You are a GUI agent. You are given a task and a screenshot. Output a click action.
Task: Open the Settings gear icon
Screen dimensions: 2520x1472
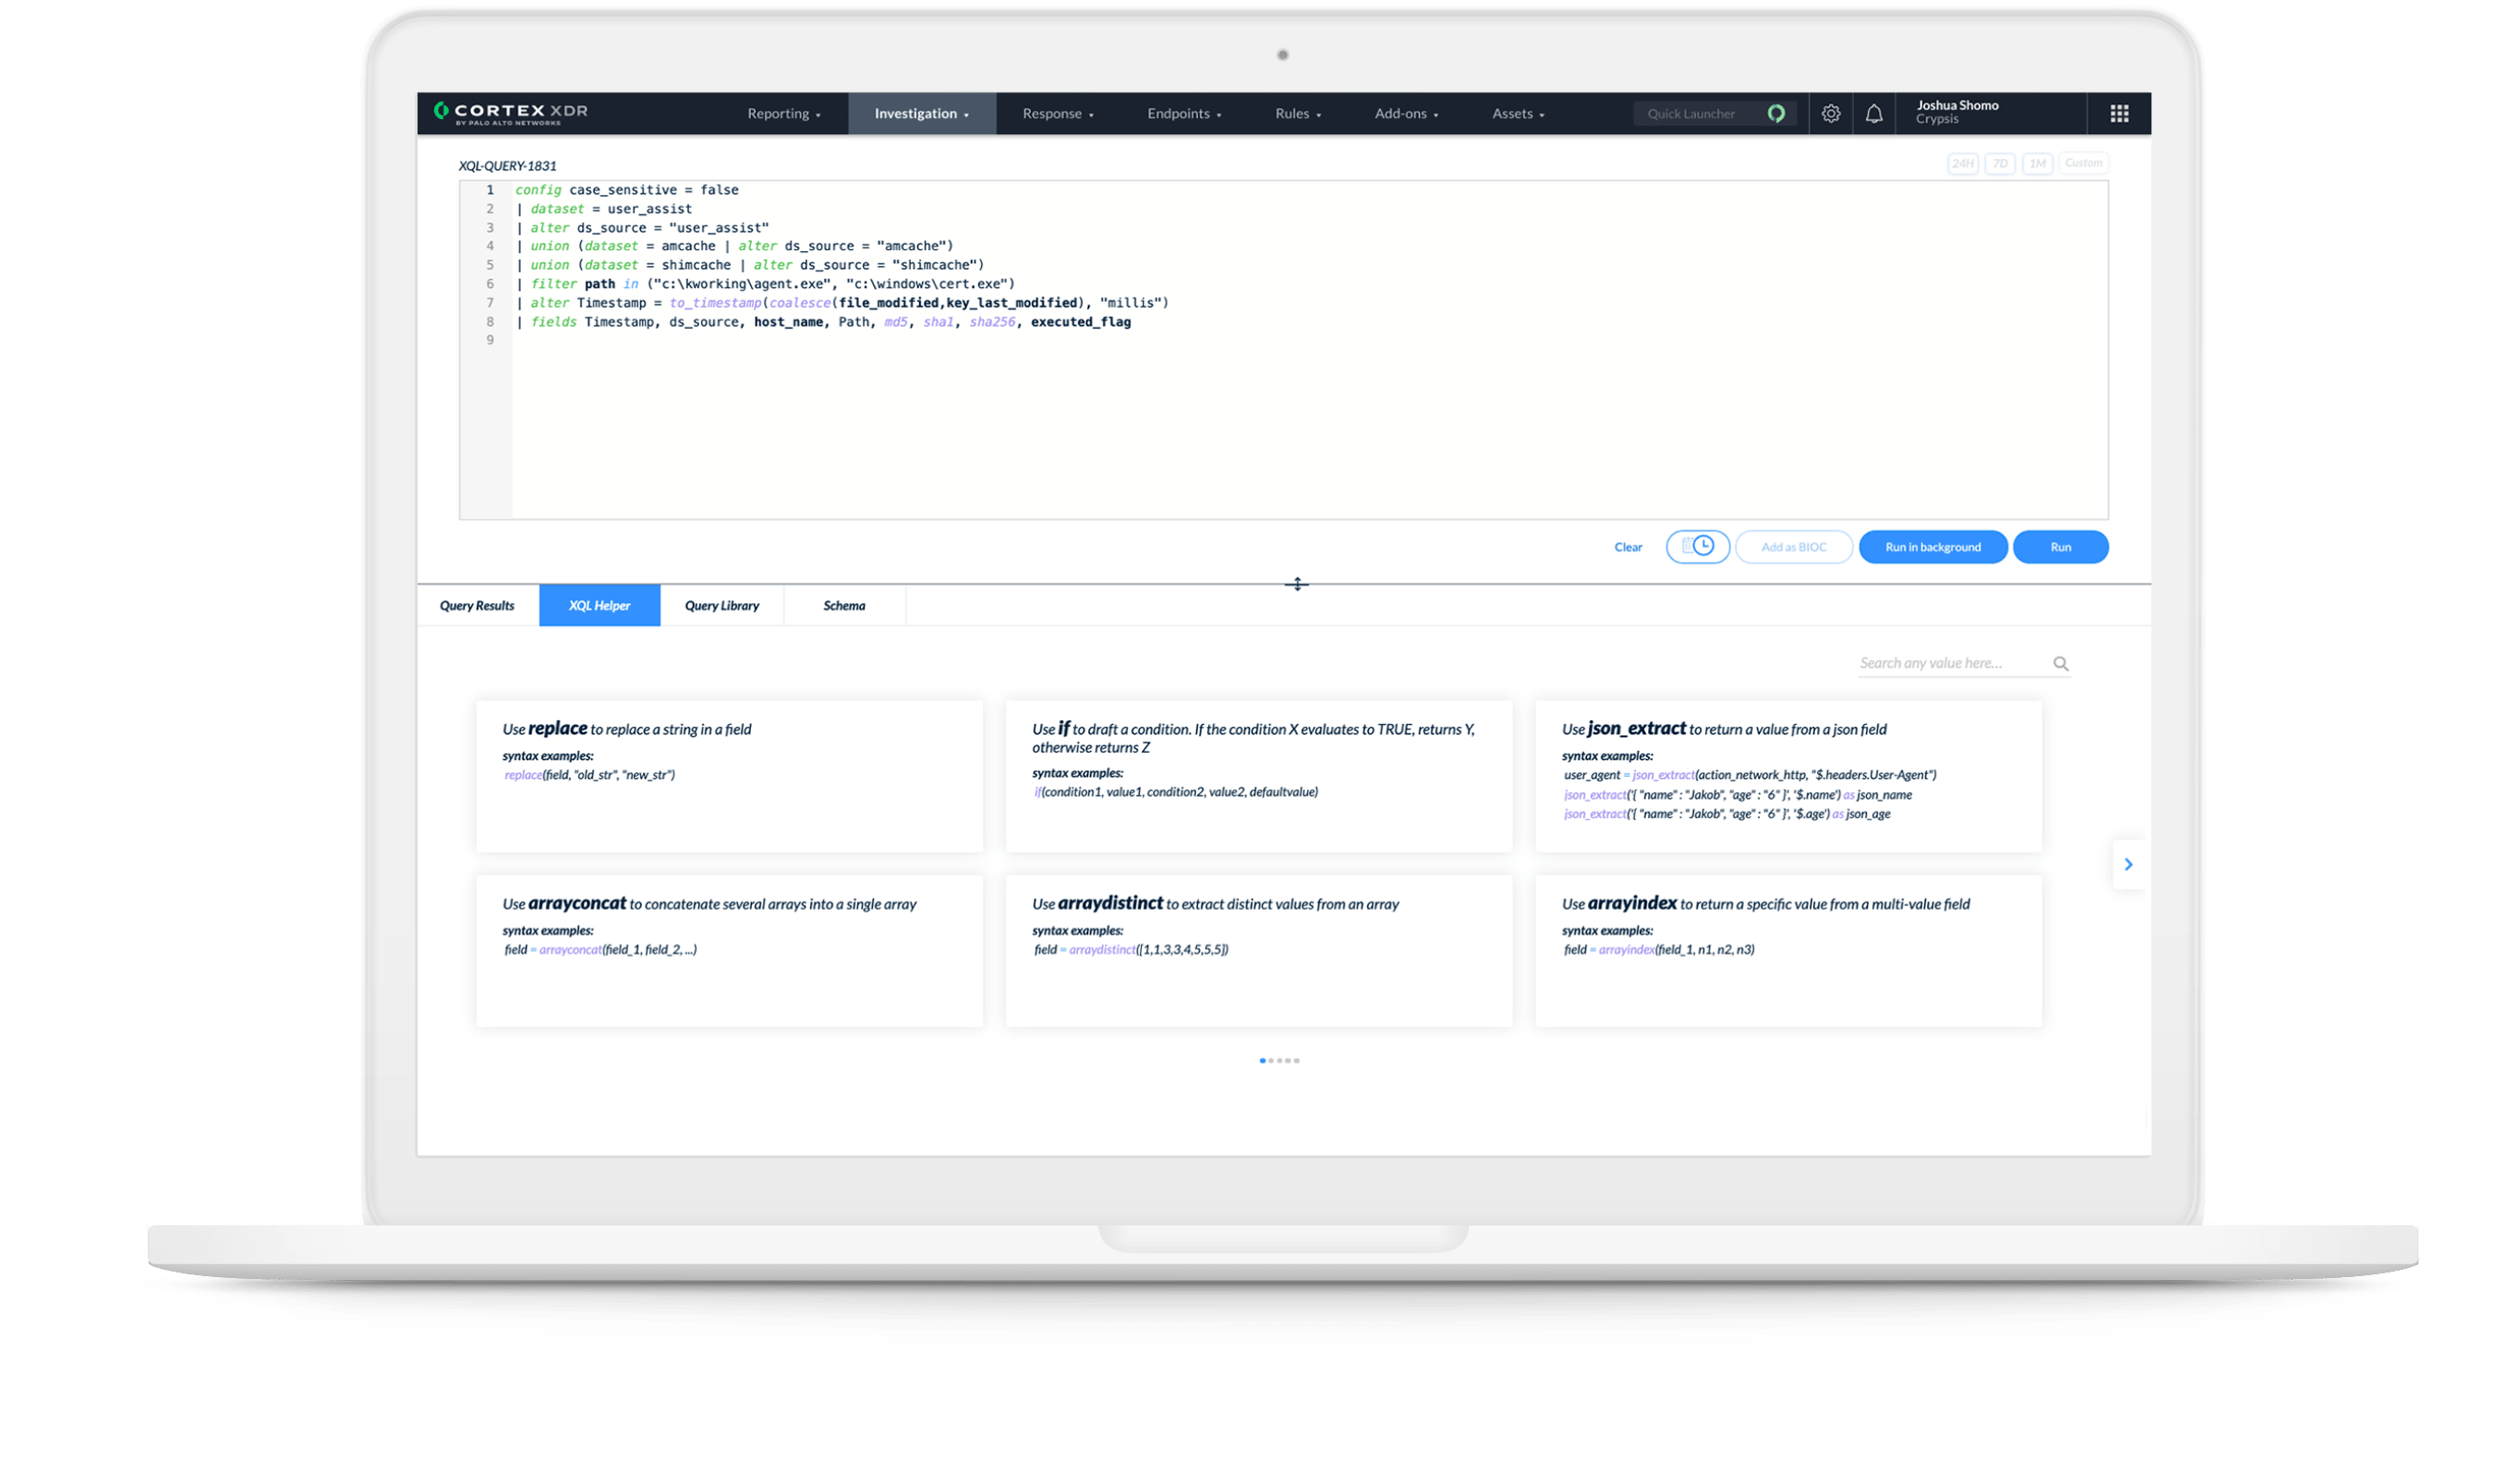coord(1832,113)
